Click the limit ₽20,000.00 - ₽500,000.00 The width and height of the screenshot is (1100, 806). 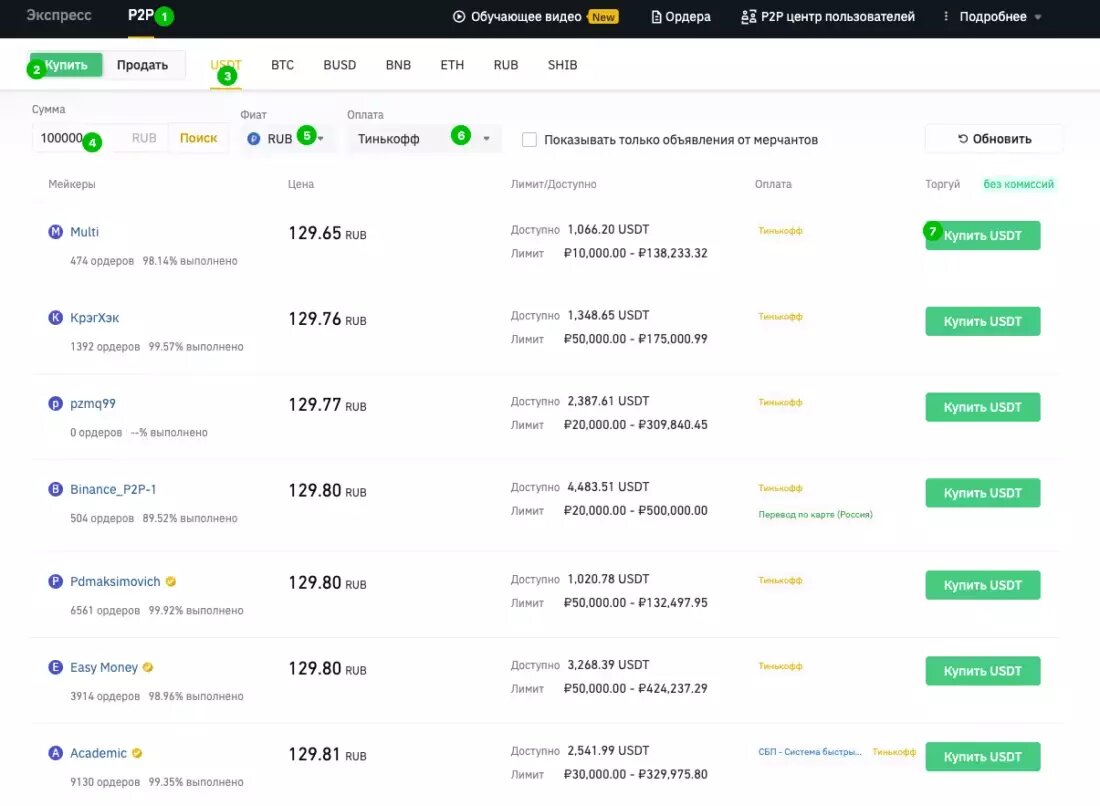pos(636,511)
